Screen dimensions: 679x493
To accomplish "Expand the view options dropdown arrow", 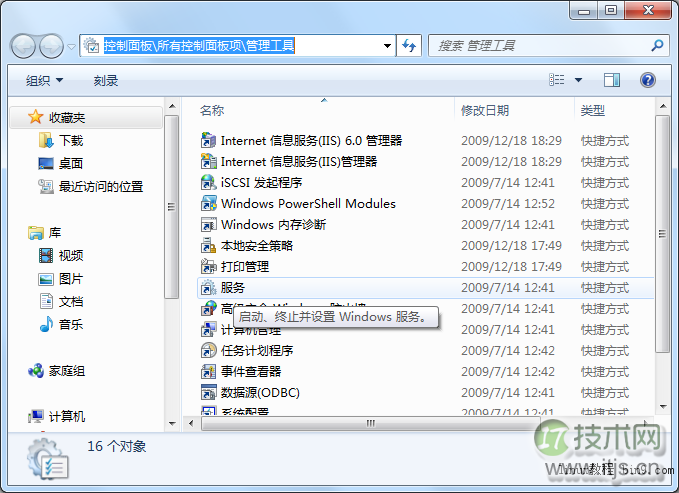I will click(579, 80).
